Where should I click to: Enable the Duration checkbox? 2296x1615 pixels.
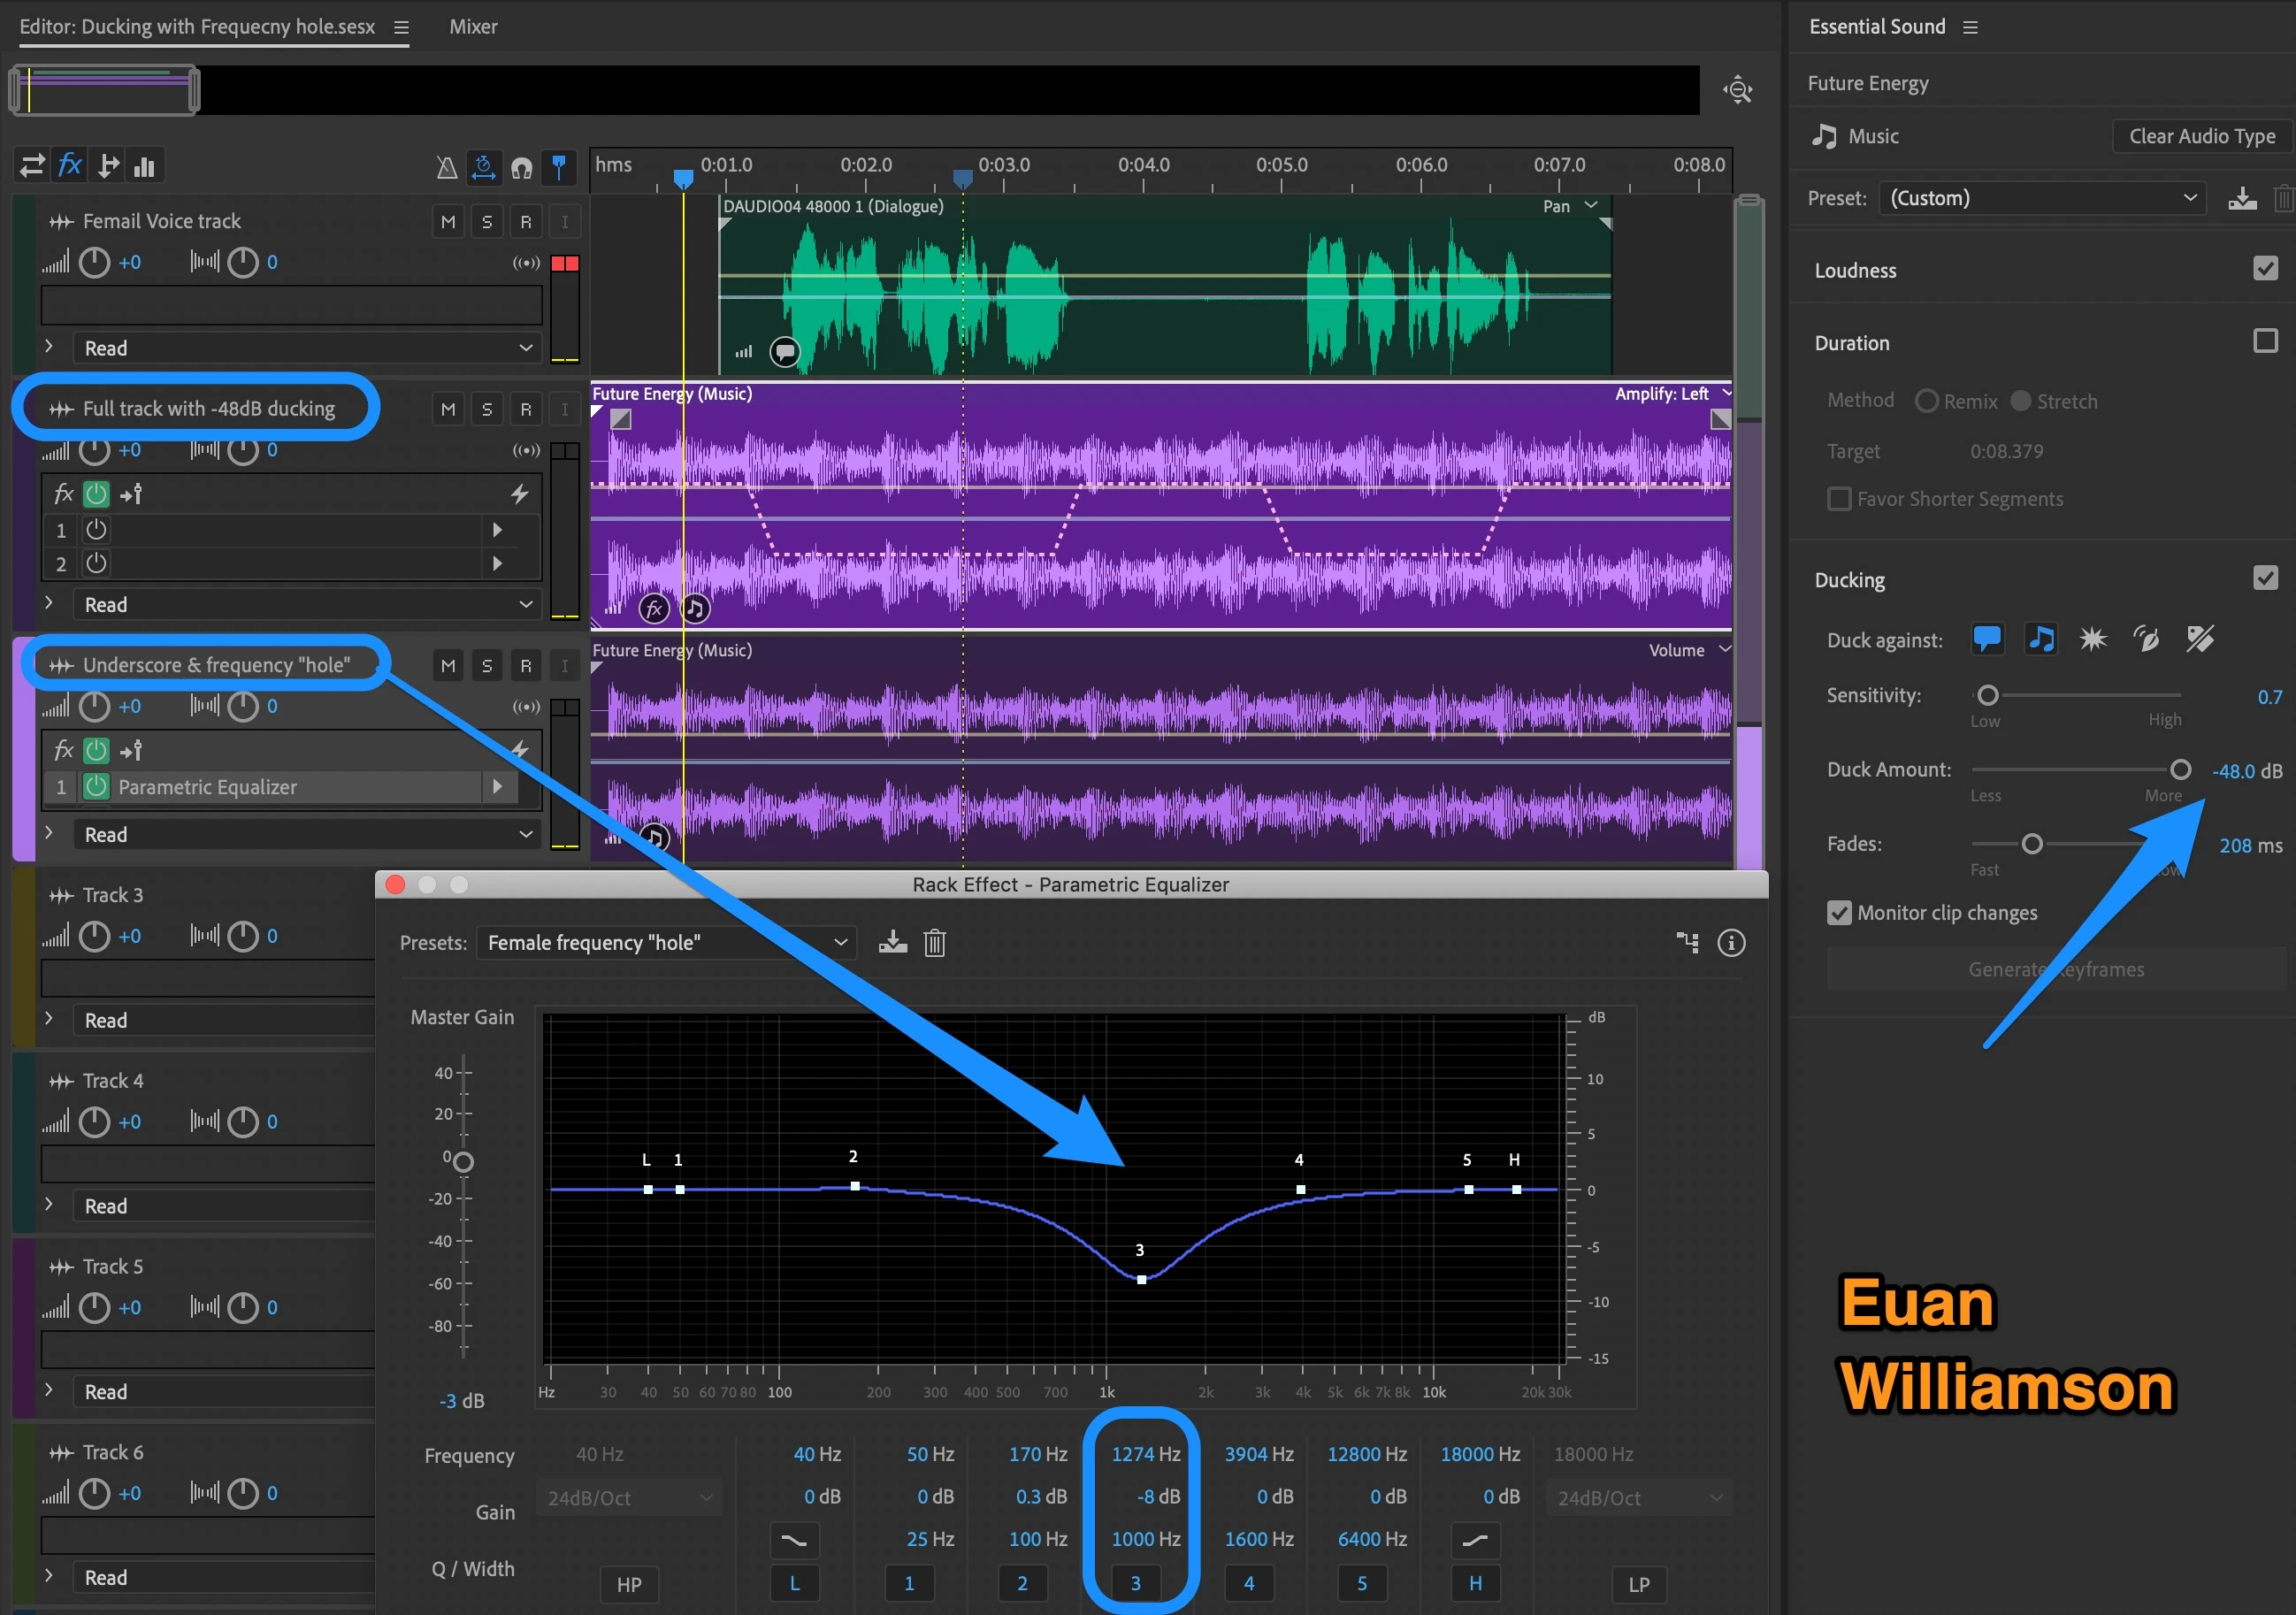click(2265, 341)
